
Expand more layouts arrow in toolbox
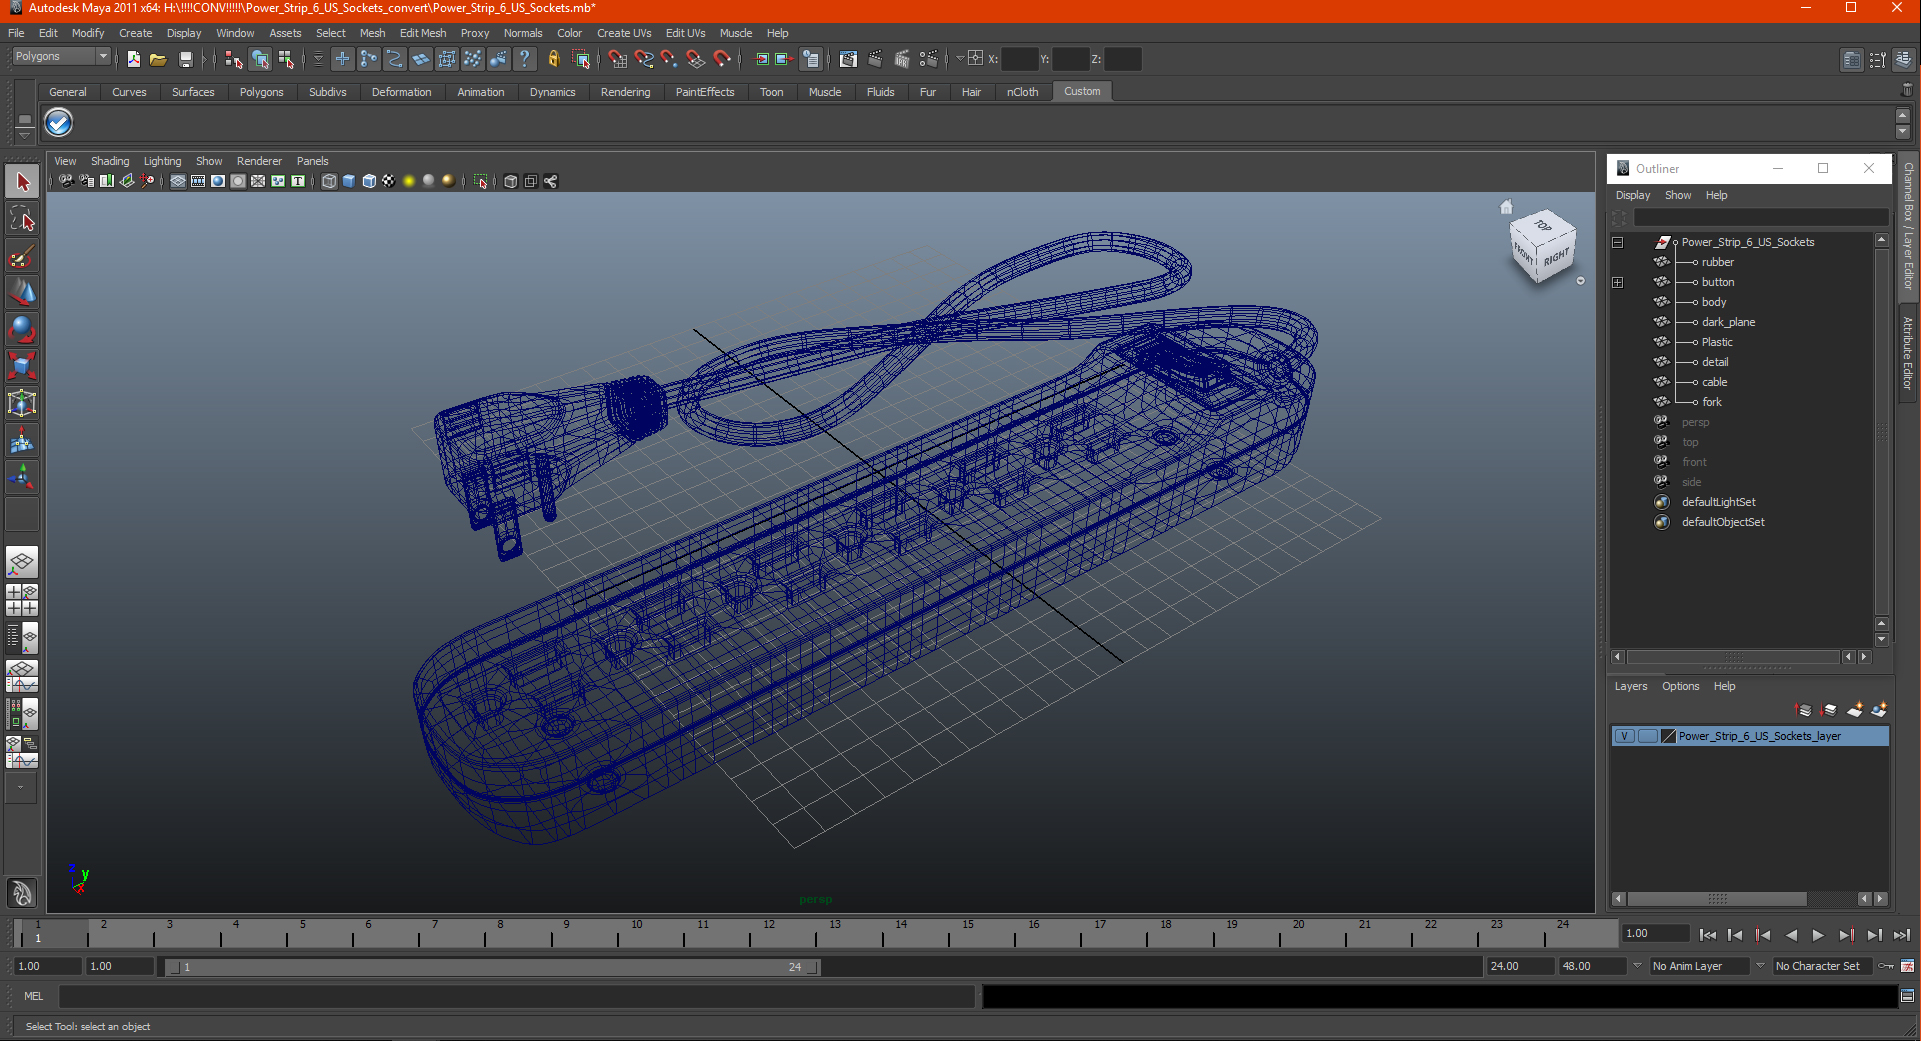(21, 787)
